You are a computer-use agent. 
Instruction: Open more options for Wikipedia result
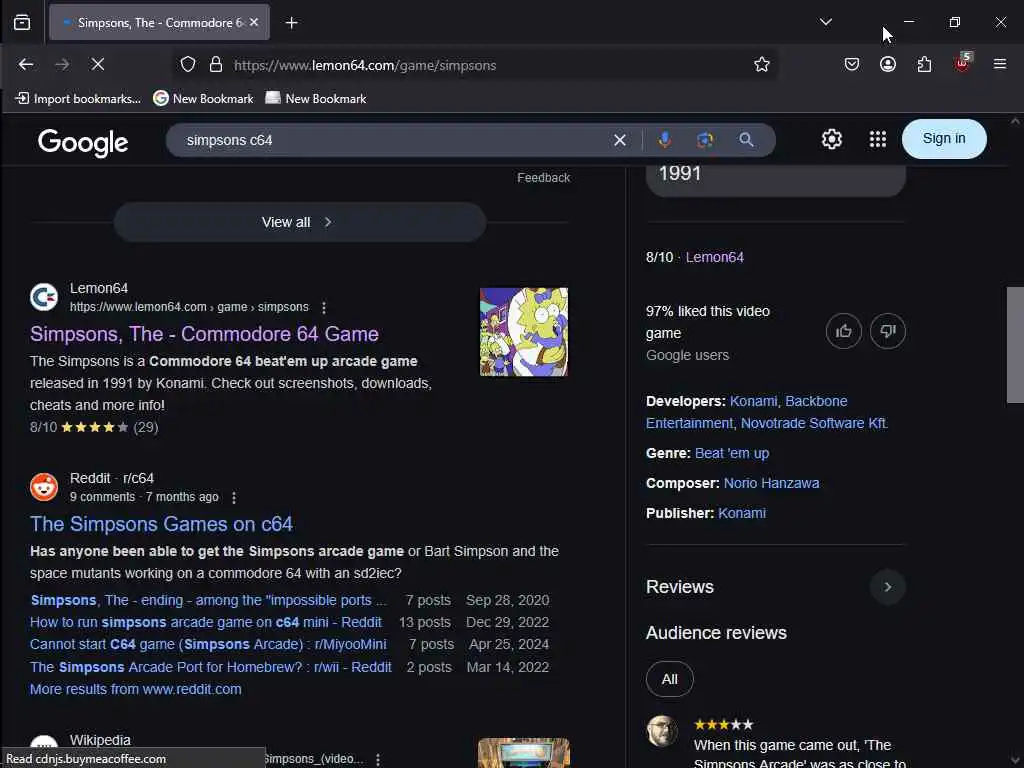coord(378,759)
